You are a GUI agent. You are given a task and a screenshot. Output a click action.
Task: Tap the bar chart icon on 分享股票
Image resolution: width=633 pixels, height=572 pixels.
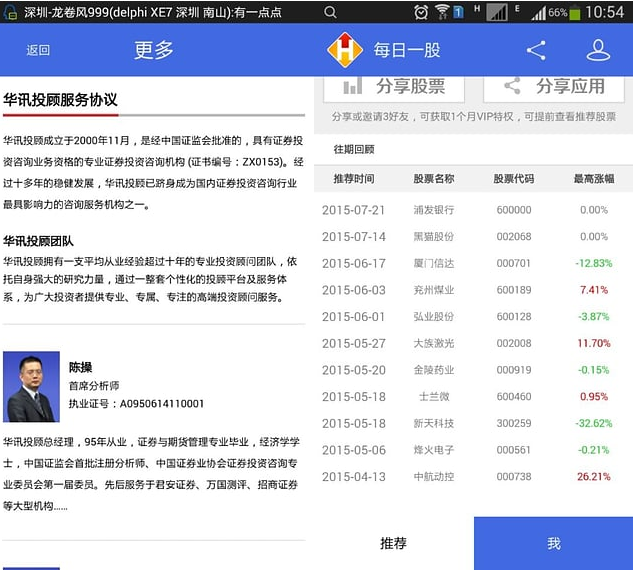pos(352,86)
